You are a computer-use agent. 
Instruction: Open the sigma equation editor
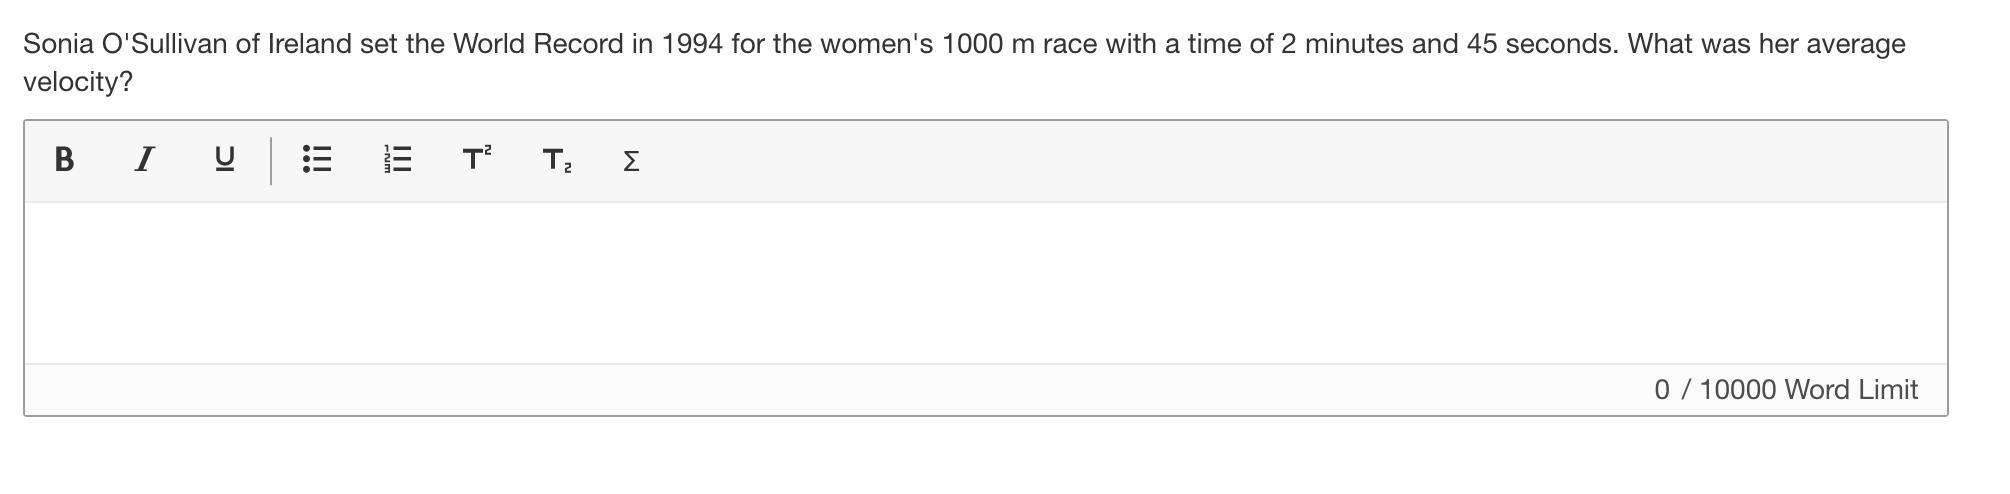coord(631,160)
